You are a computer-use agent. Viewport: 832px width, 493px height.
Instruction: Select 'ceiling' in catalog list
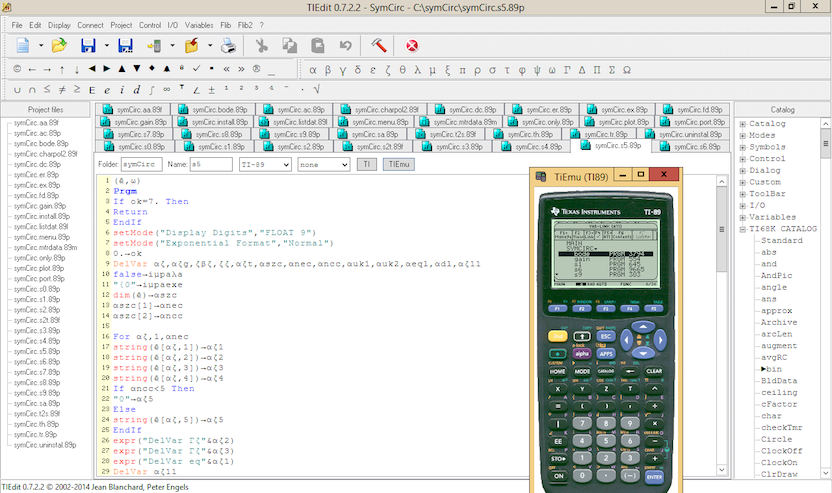tap(779, 393)
